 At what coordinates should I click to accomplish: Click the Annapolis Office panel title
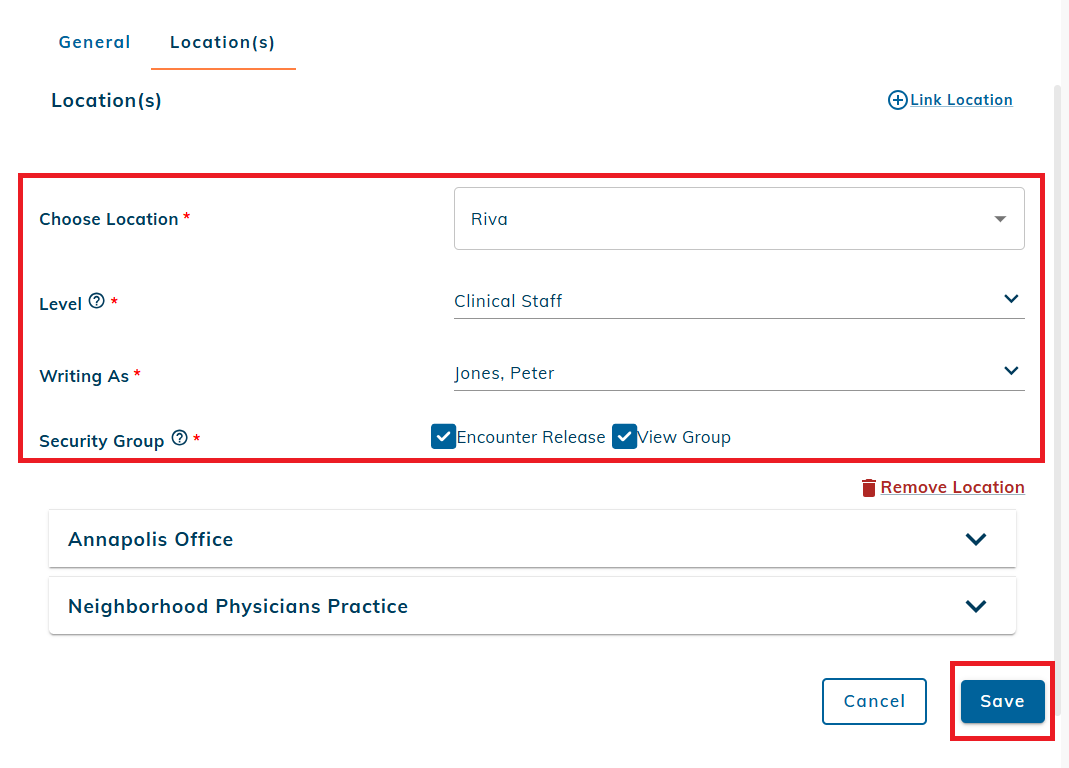pyautogui.click(x=151, y=539)
